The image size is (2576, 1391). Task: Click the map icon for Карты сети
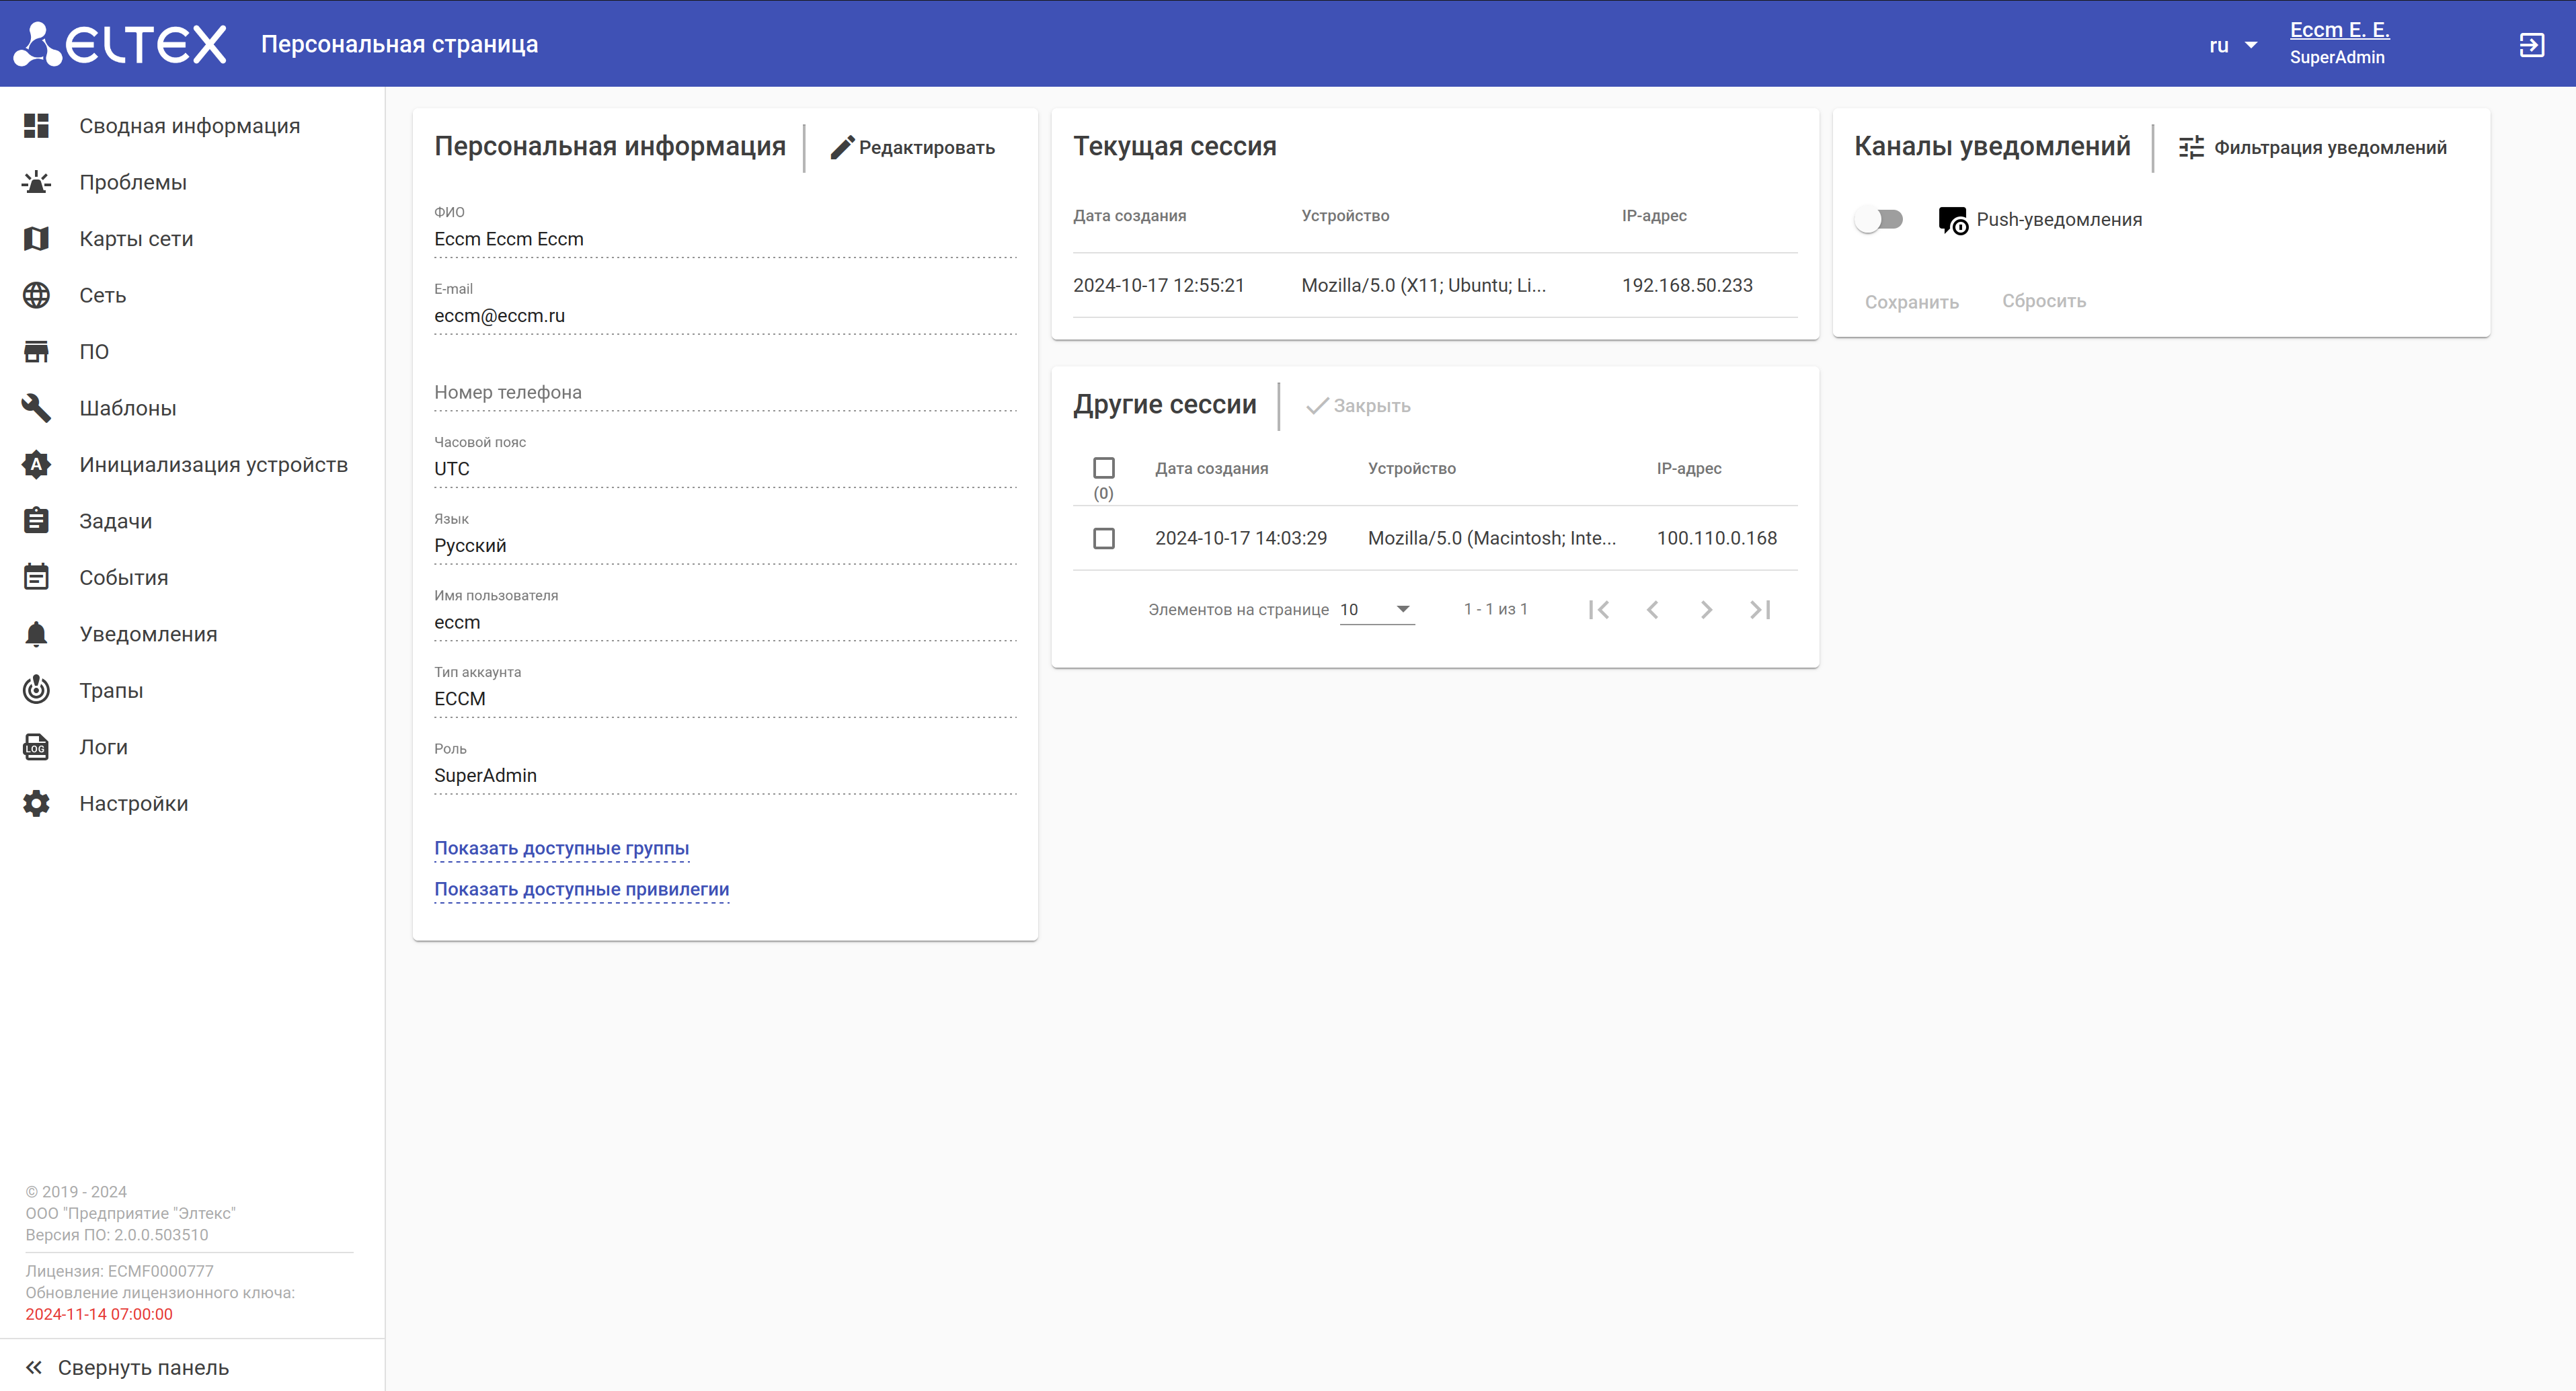36,239
